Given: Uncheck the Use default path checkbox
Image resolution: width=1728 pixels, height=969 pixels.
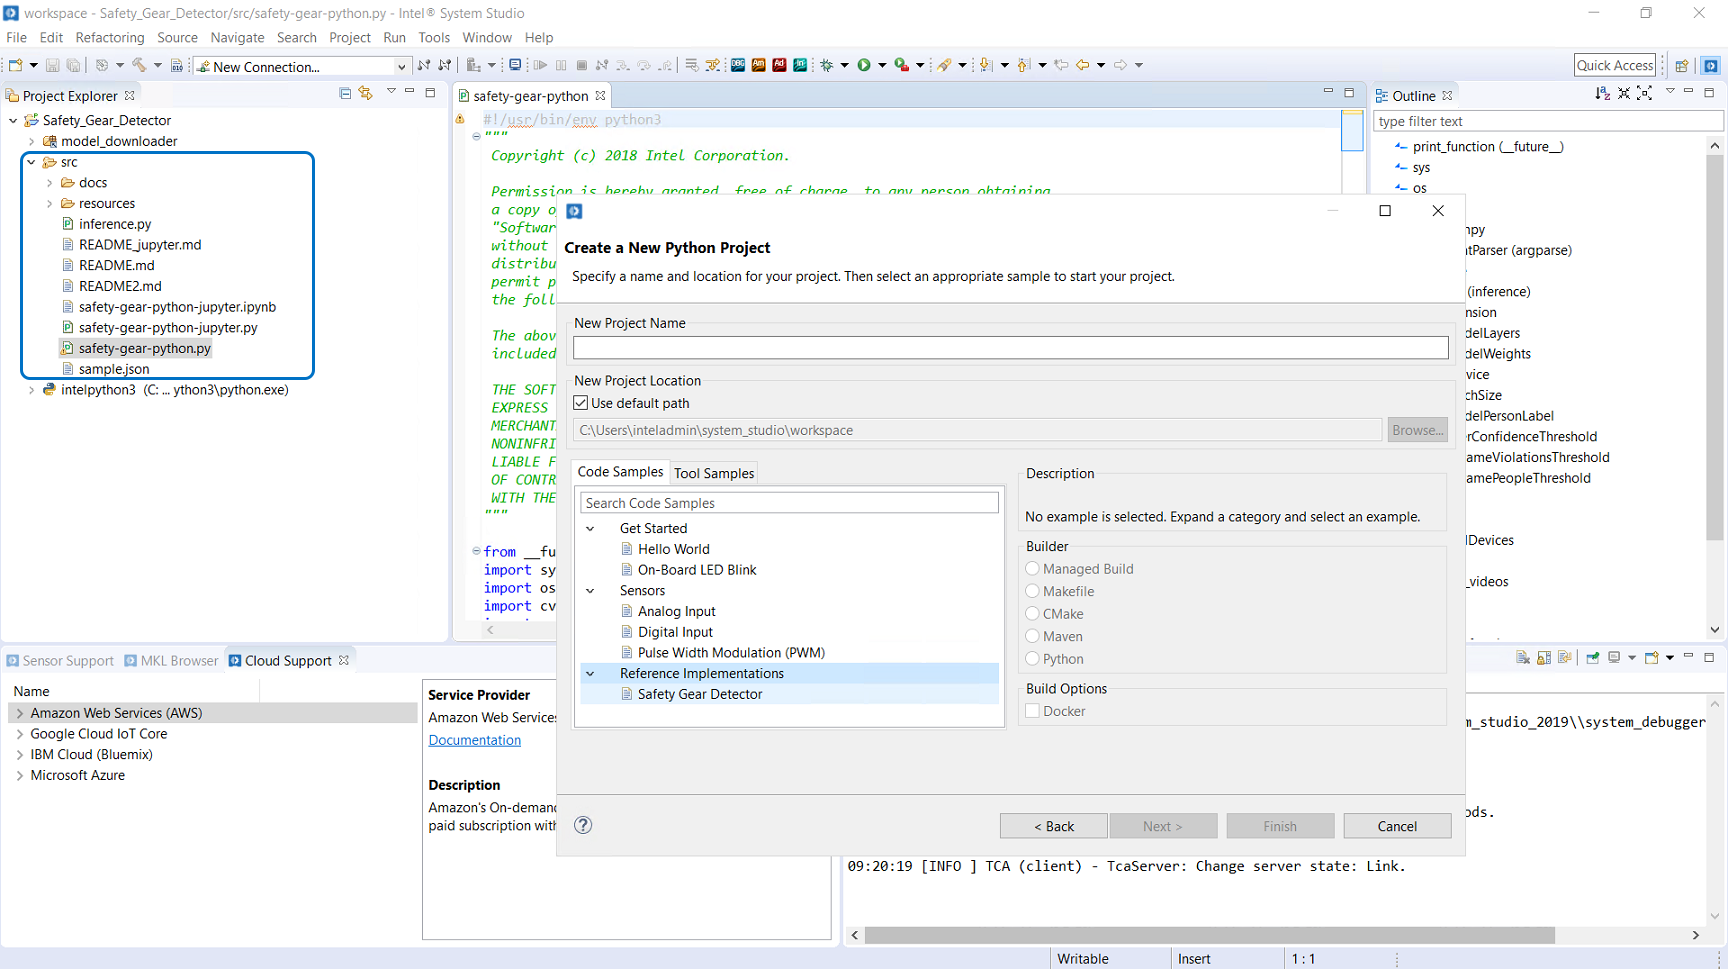Looking at the screenshot, I should pos(581,403).
